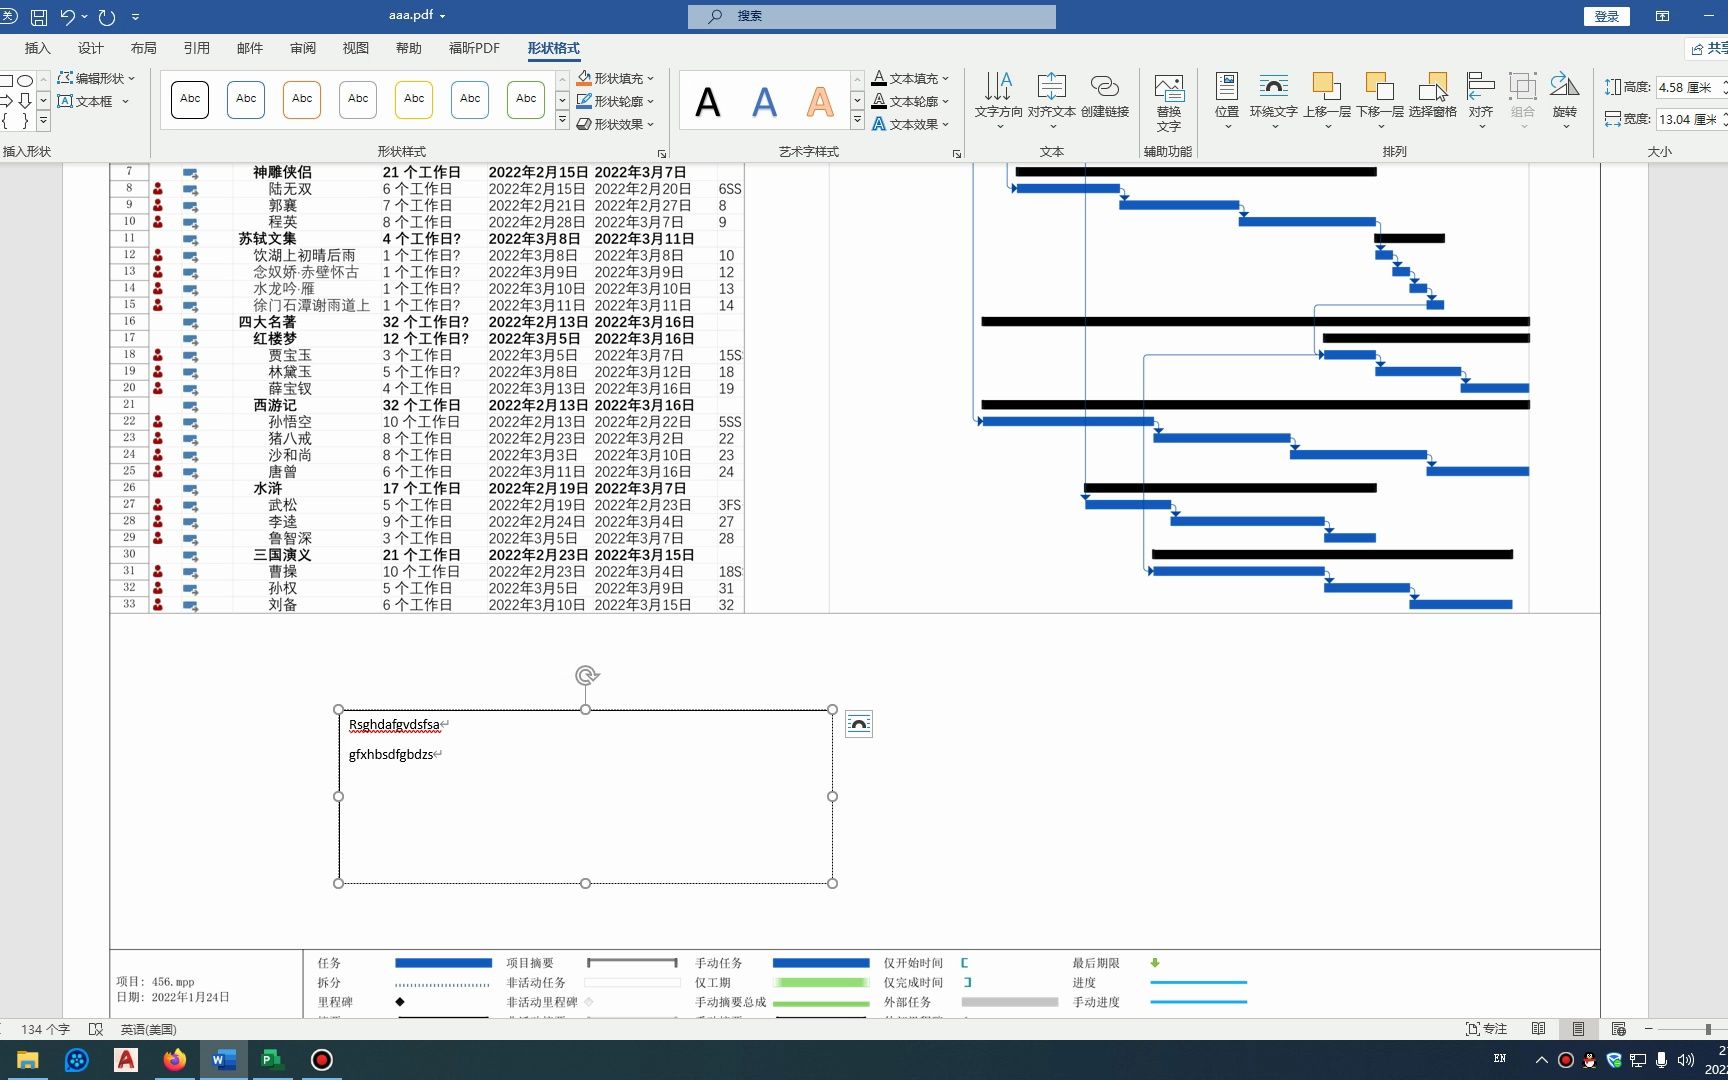Switch to print layout view icon
Screen dimensions: 1728x1080
point(1578,1029)
